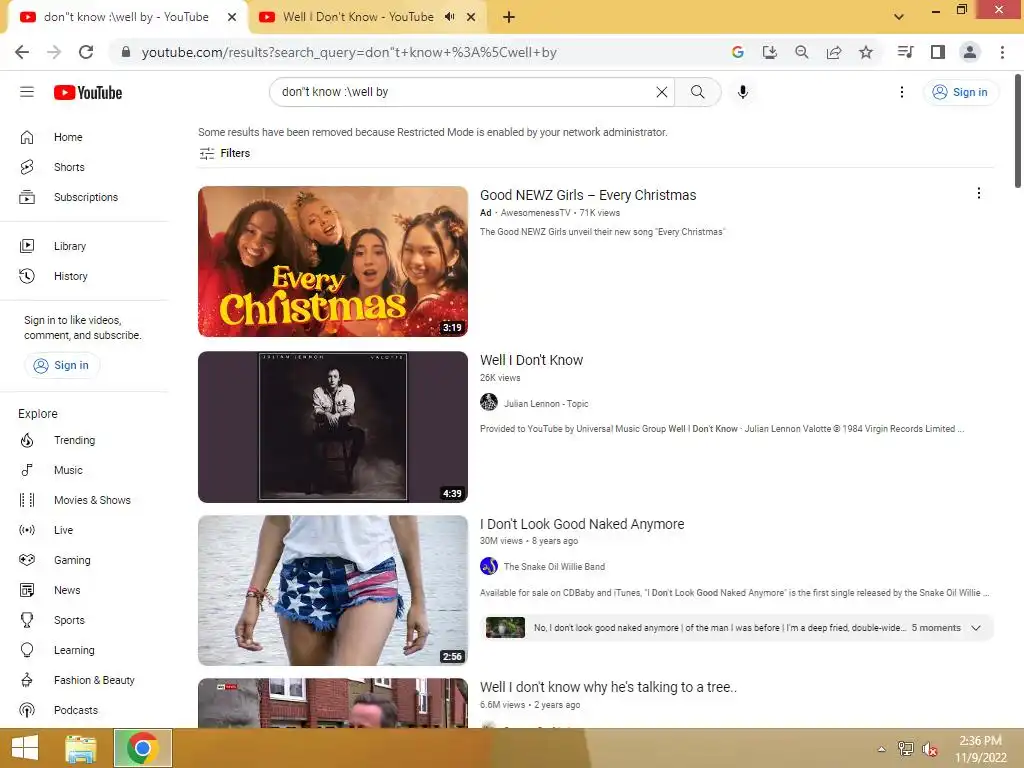
Task: Show hidden system tray icons
Action: [882, 749]
